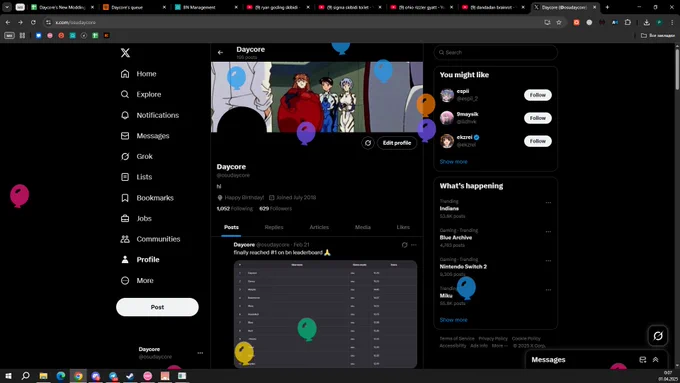The height and width of the screenshot is (383, 680).
Task: Open the floating Grok button
Action: coord(658,336)
